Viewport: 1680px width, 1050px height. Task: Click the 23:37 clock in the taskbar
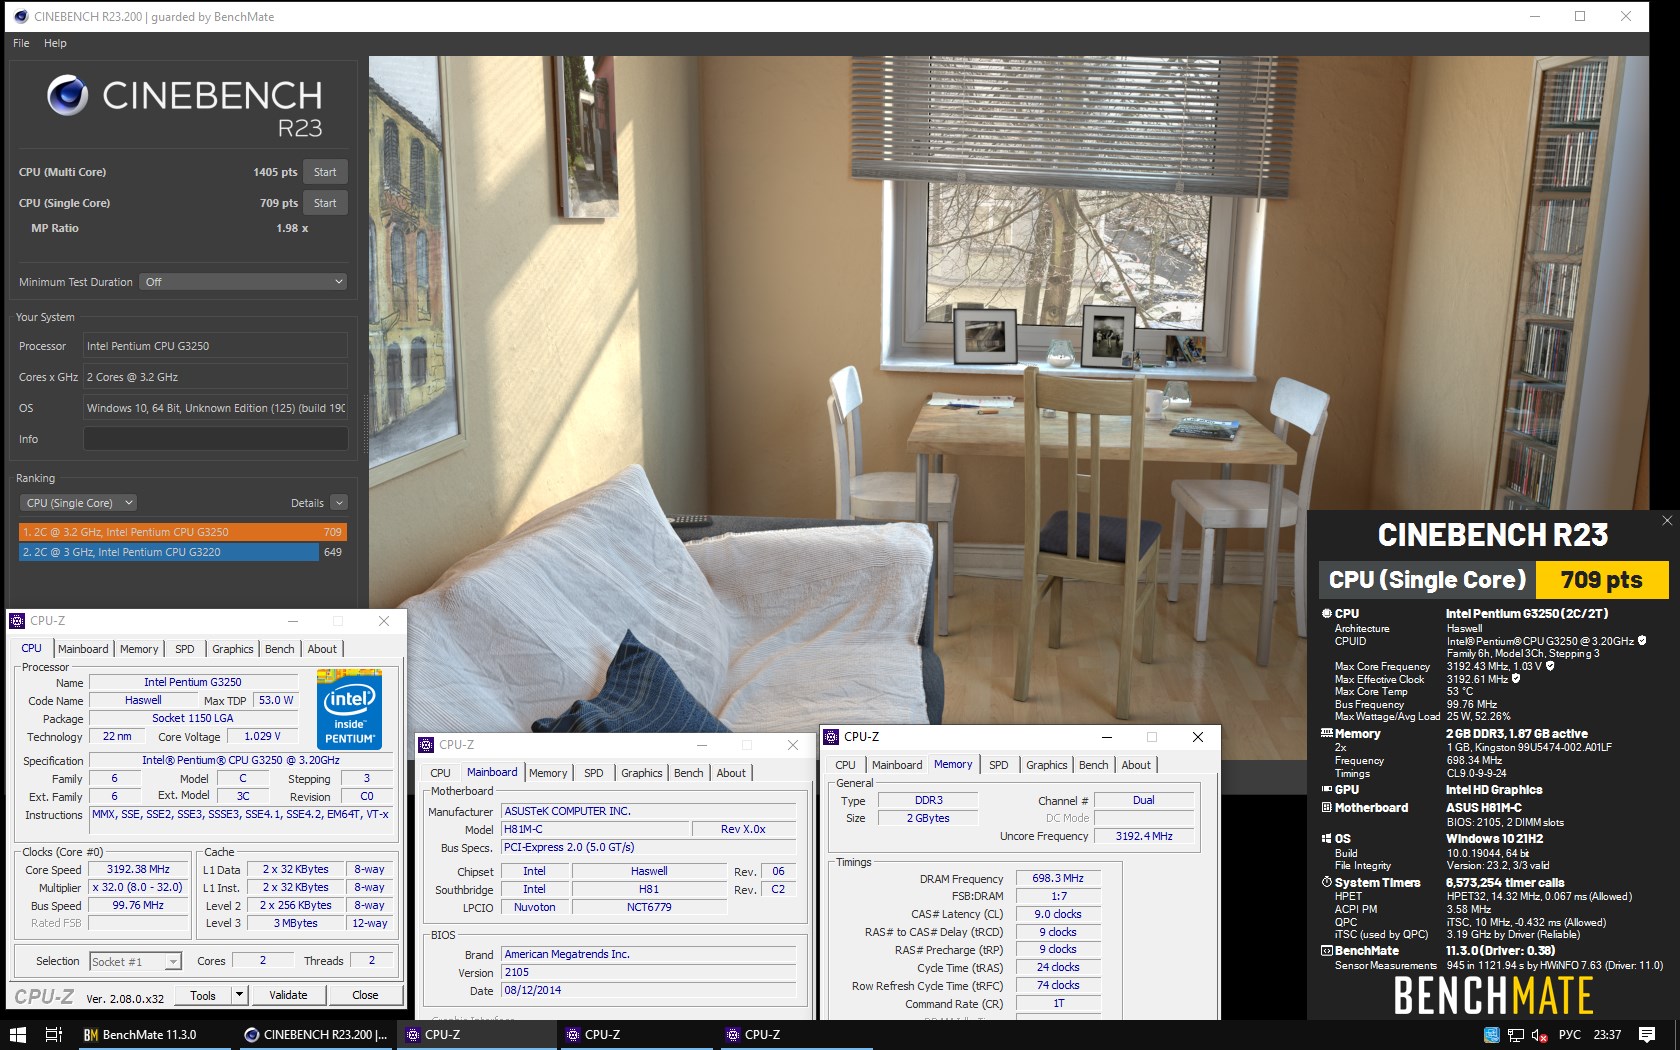pos(1607,1034)
